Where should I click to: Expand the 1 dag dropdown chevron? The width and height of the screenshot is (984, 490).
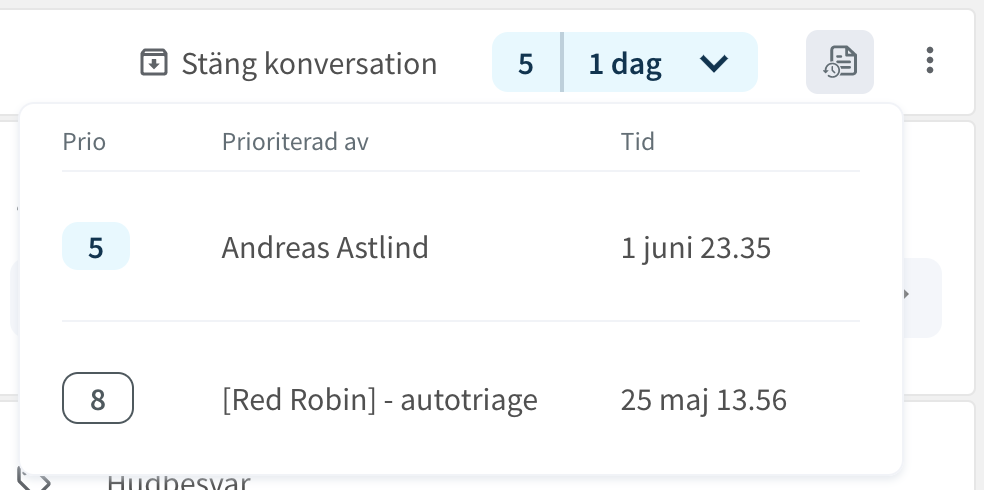click(714, 63)
